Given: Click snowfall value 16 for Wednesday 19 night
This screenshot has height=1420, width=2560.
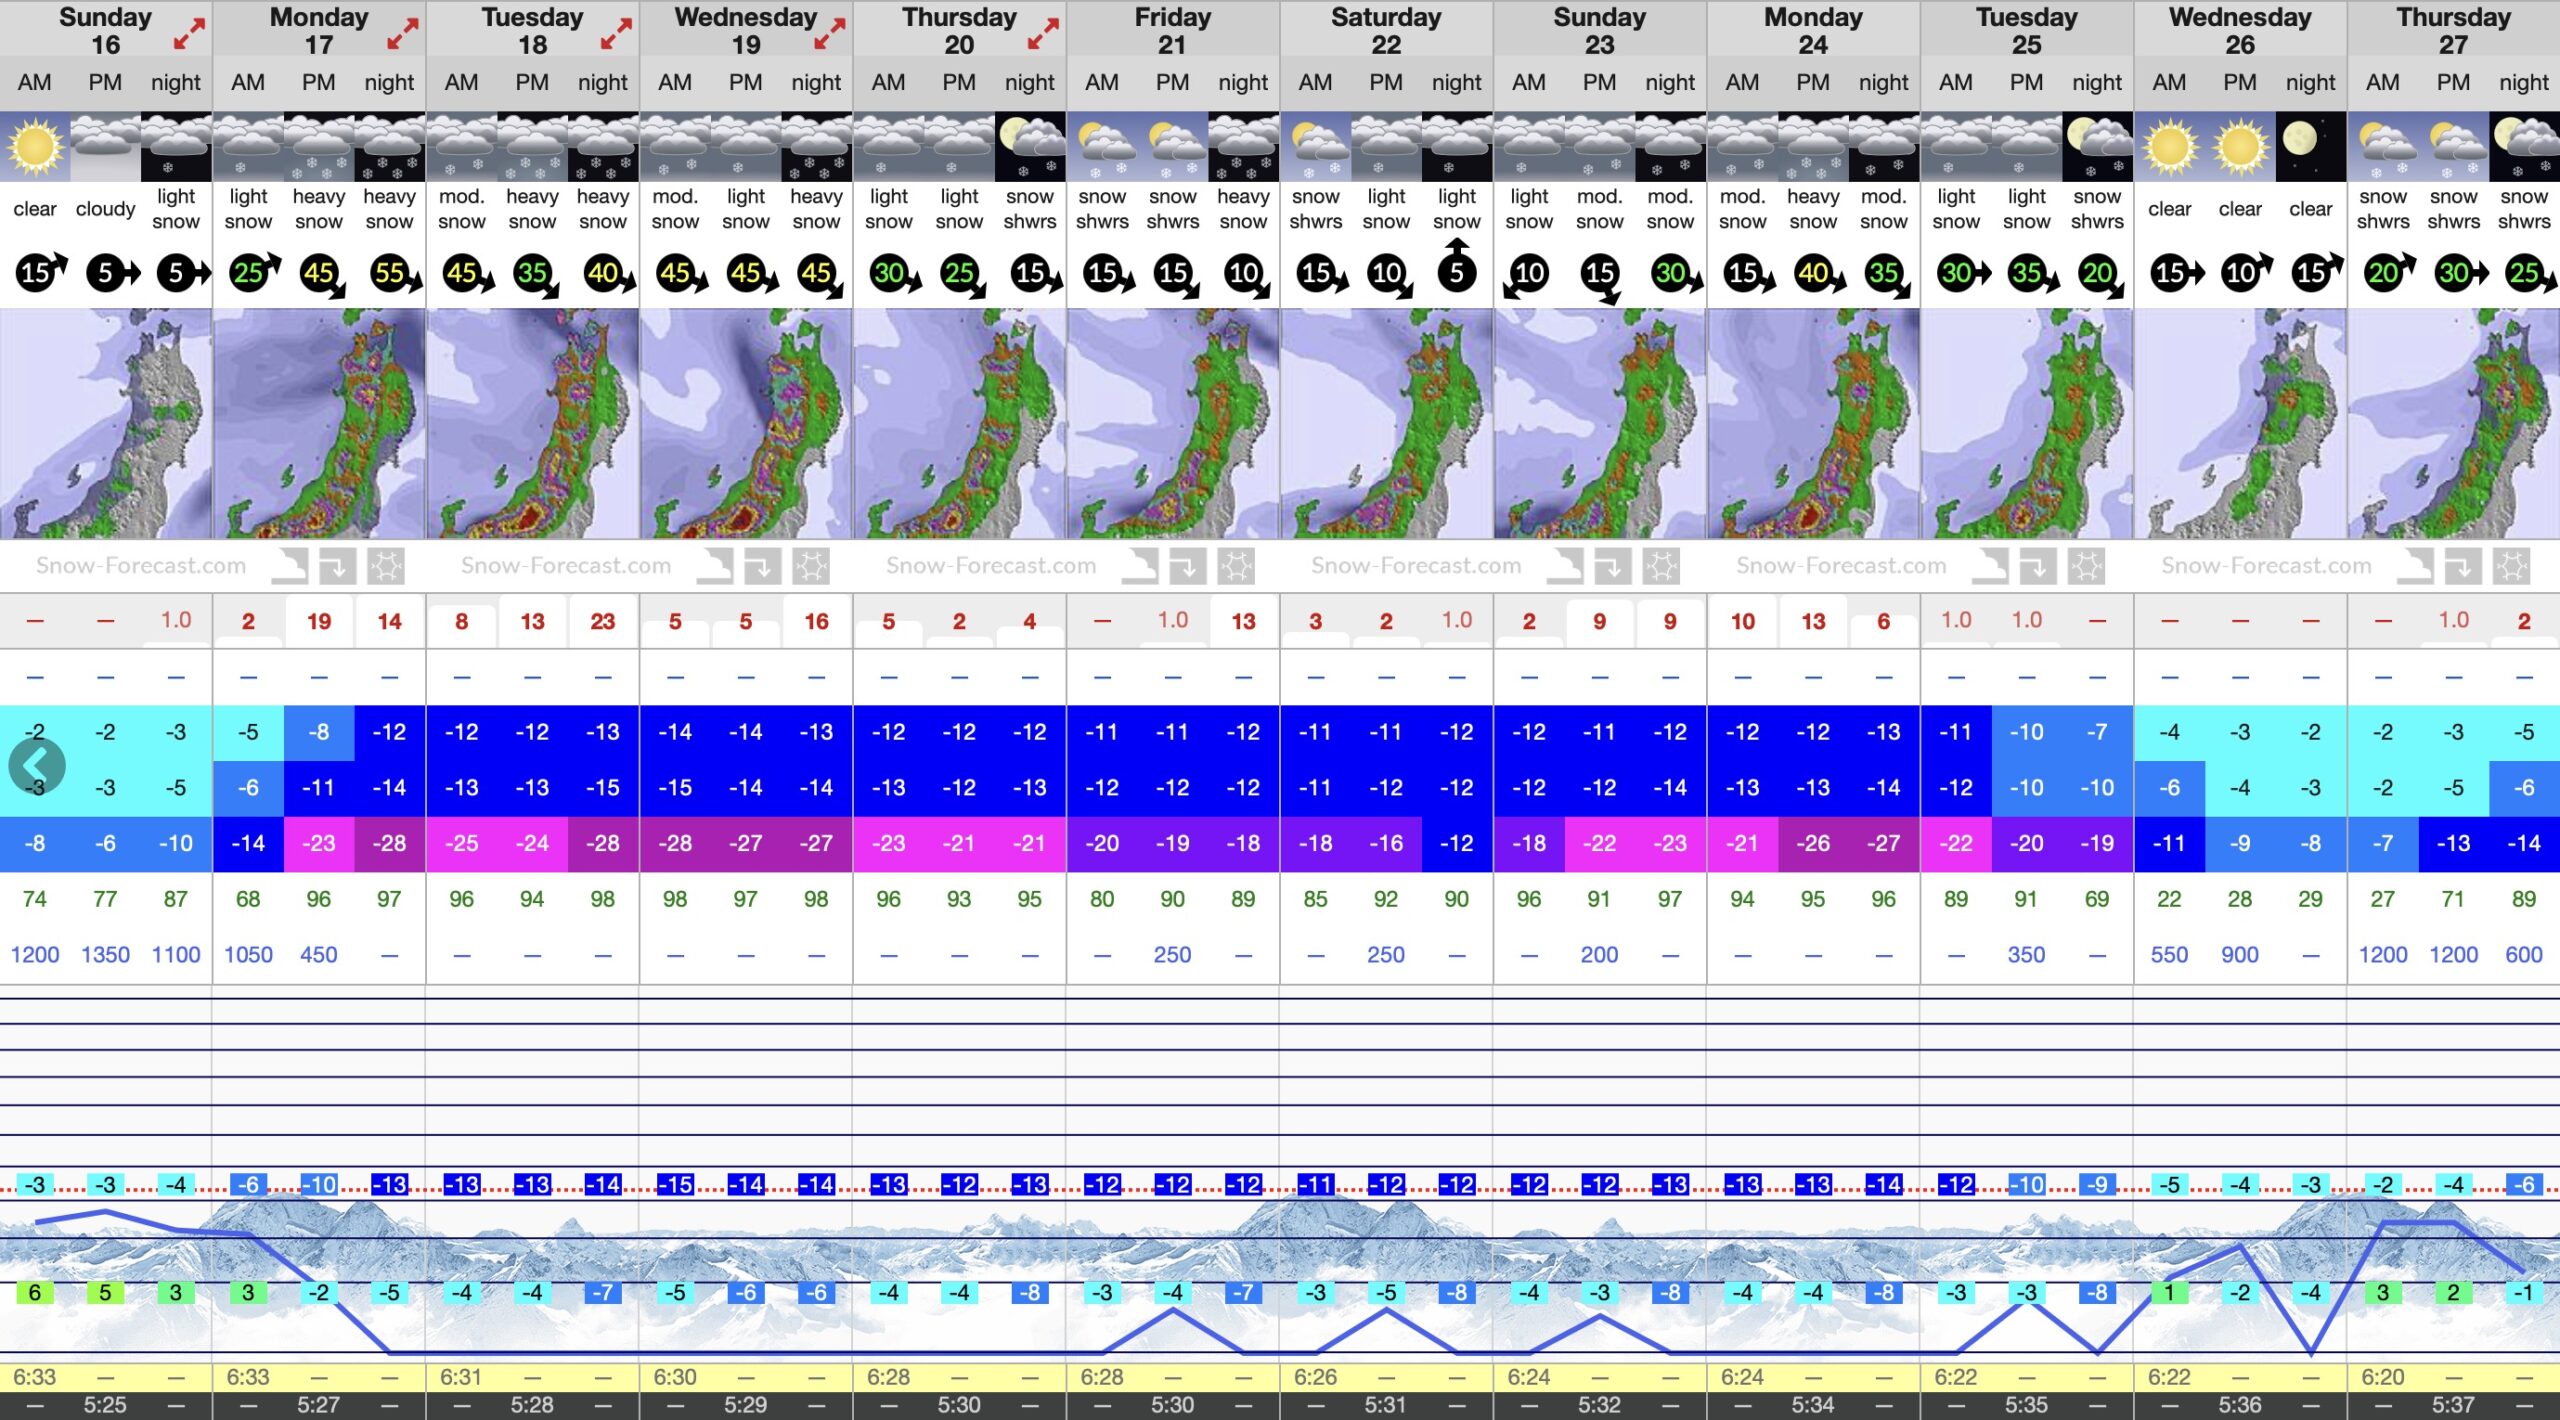Looking at the screenshot, I should pyautogui.click(x=816, y=621).
